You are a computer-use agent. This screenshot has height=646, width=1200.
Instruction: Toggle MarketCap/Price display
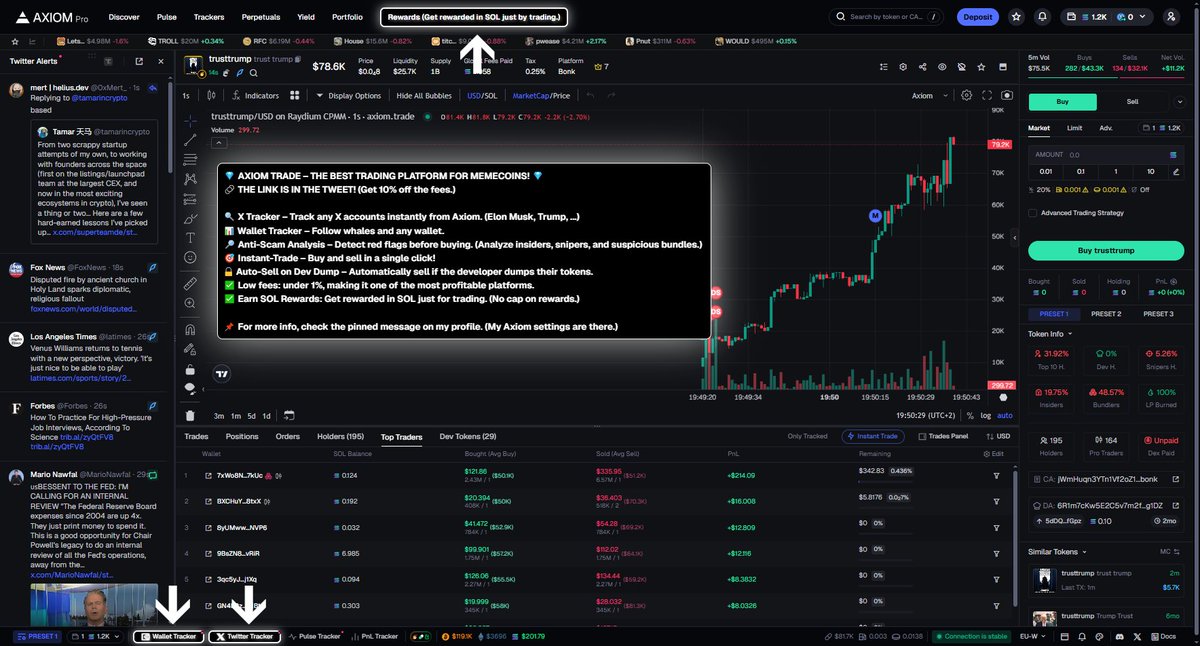(x=541, y=96)
